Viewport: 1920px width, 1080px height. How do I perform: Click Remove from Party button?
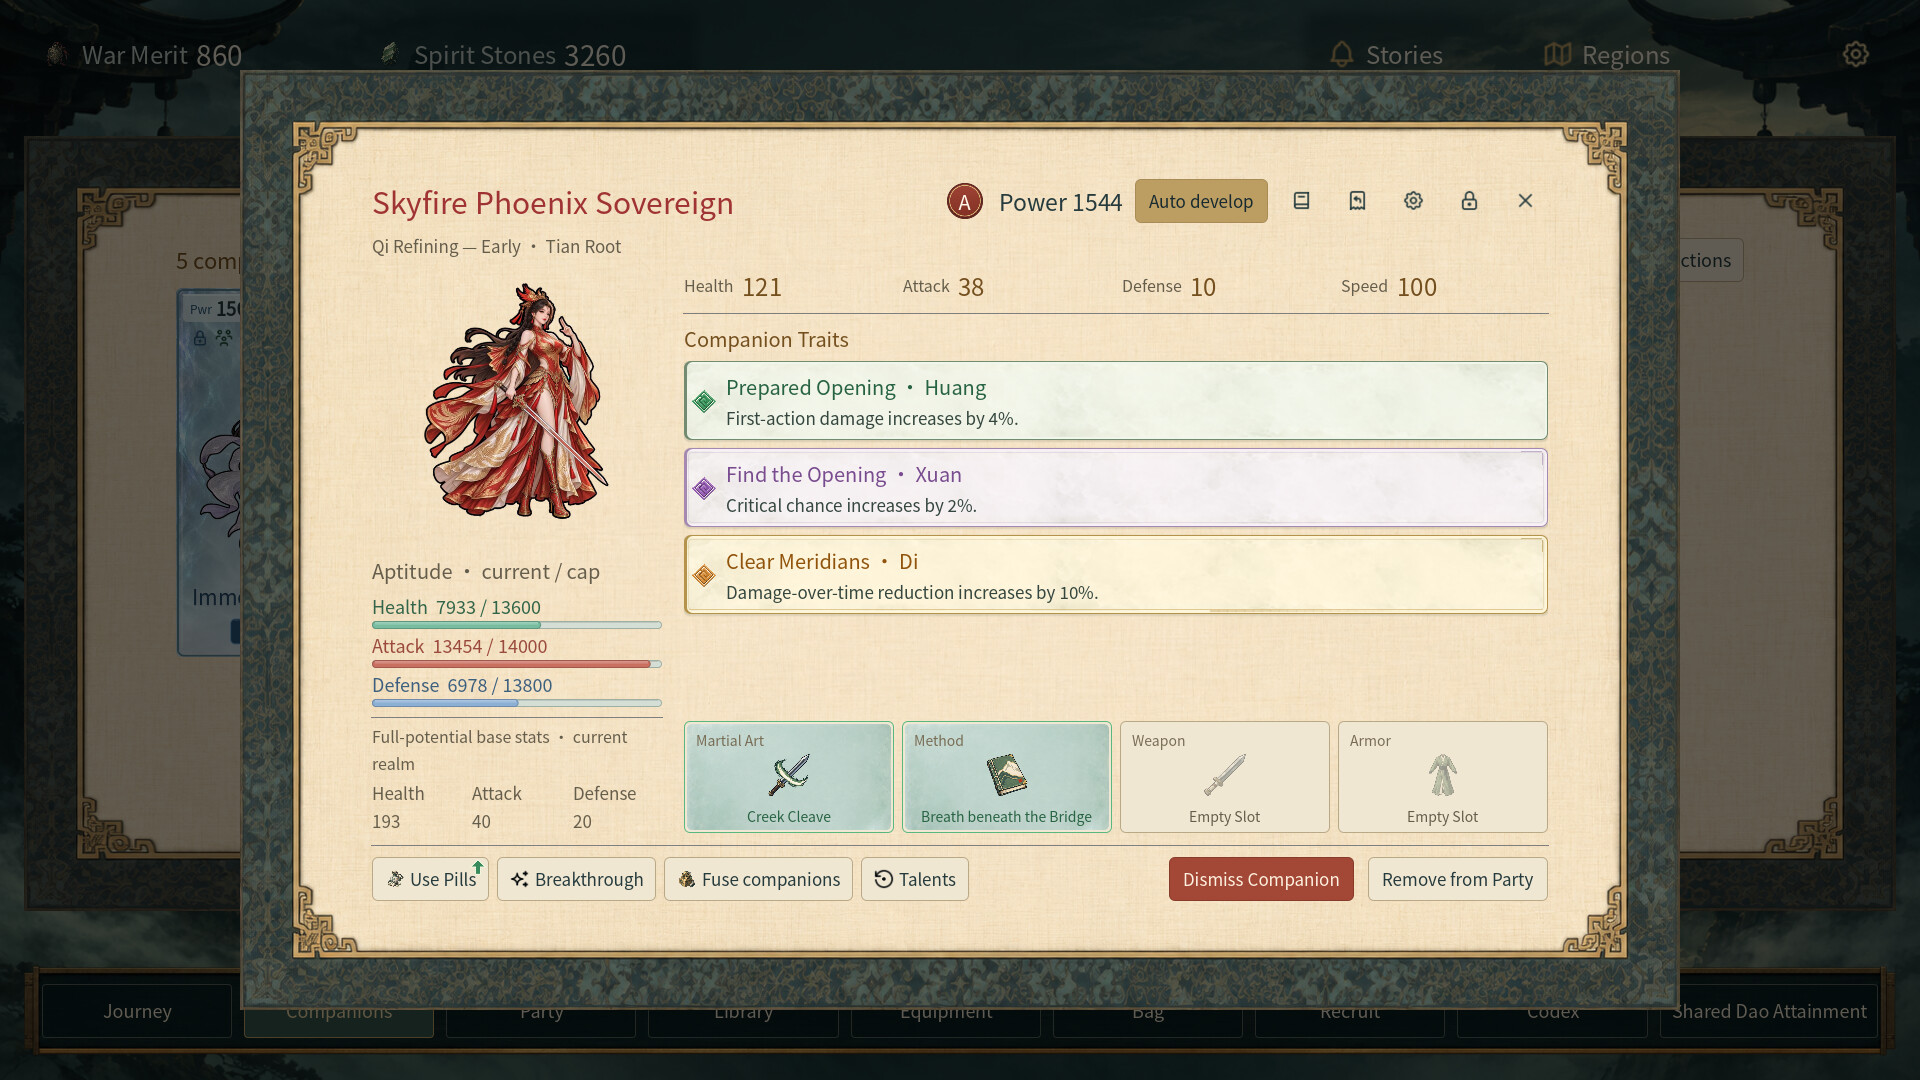[x=1458, y=879]
